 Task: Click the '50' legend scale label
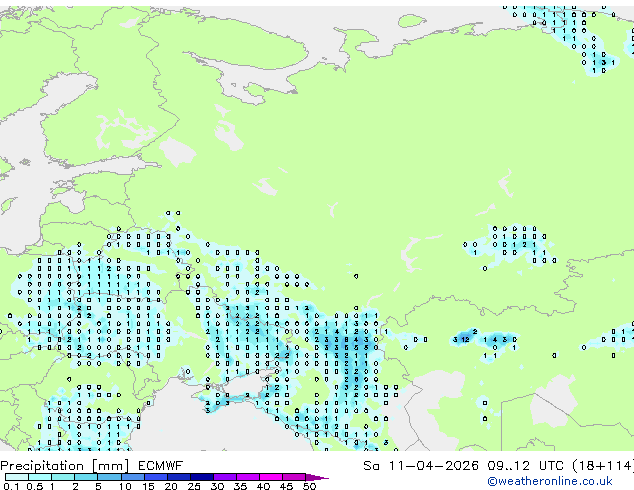click(x=309, y=486)
